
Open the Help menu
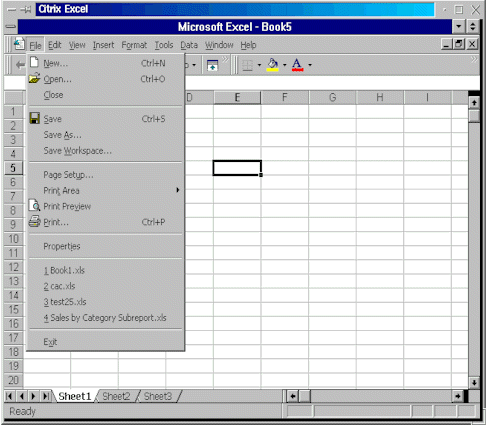click(x=248, y=45)
